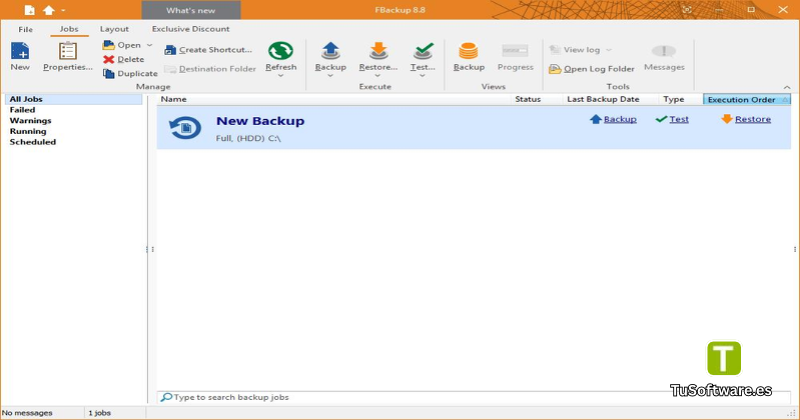Expand the Open button dropdown arrow

tap(149, 45)
